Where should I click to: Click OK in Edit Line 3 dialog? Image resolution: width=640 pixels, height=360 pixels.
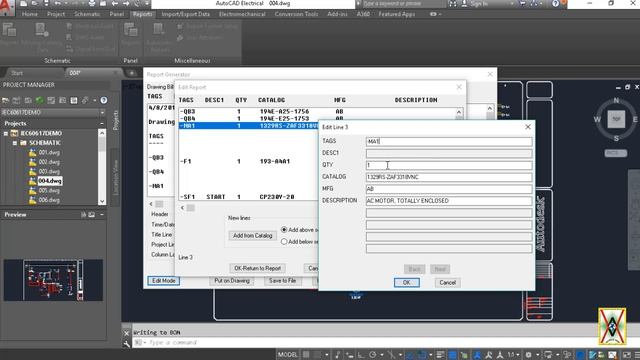click(407, 282)
